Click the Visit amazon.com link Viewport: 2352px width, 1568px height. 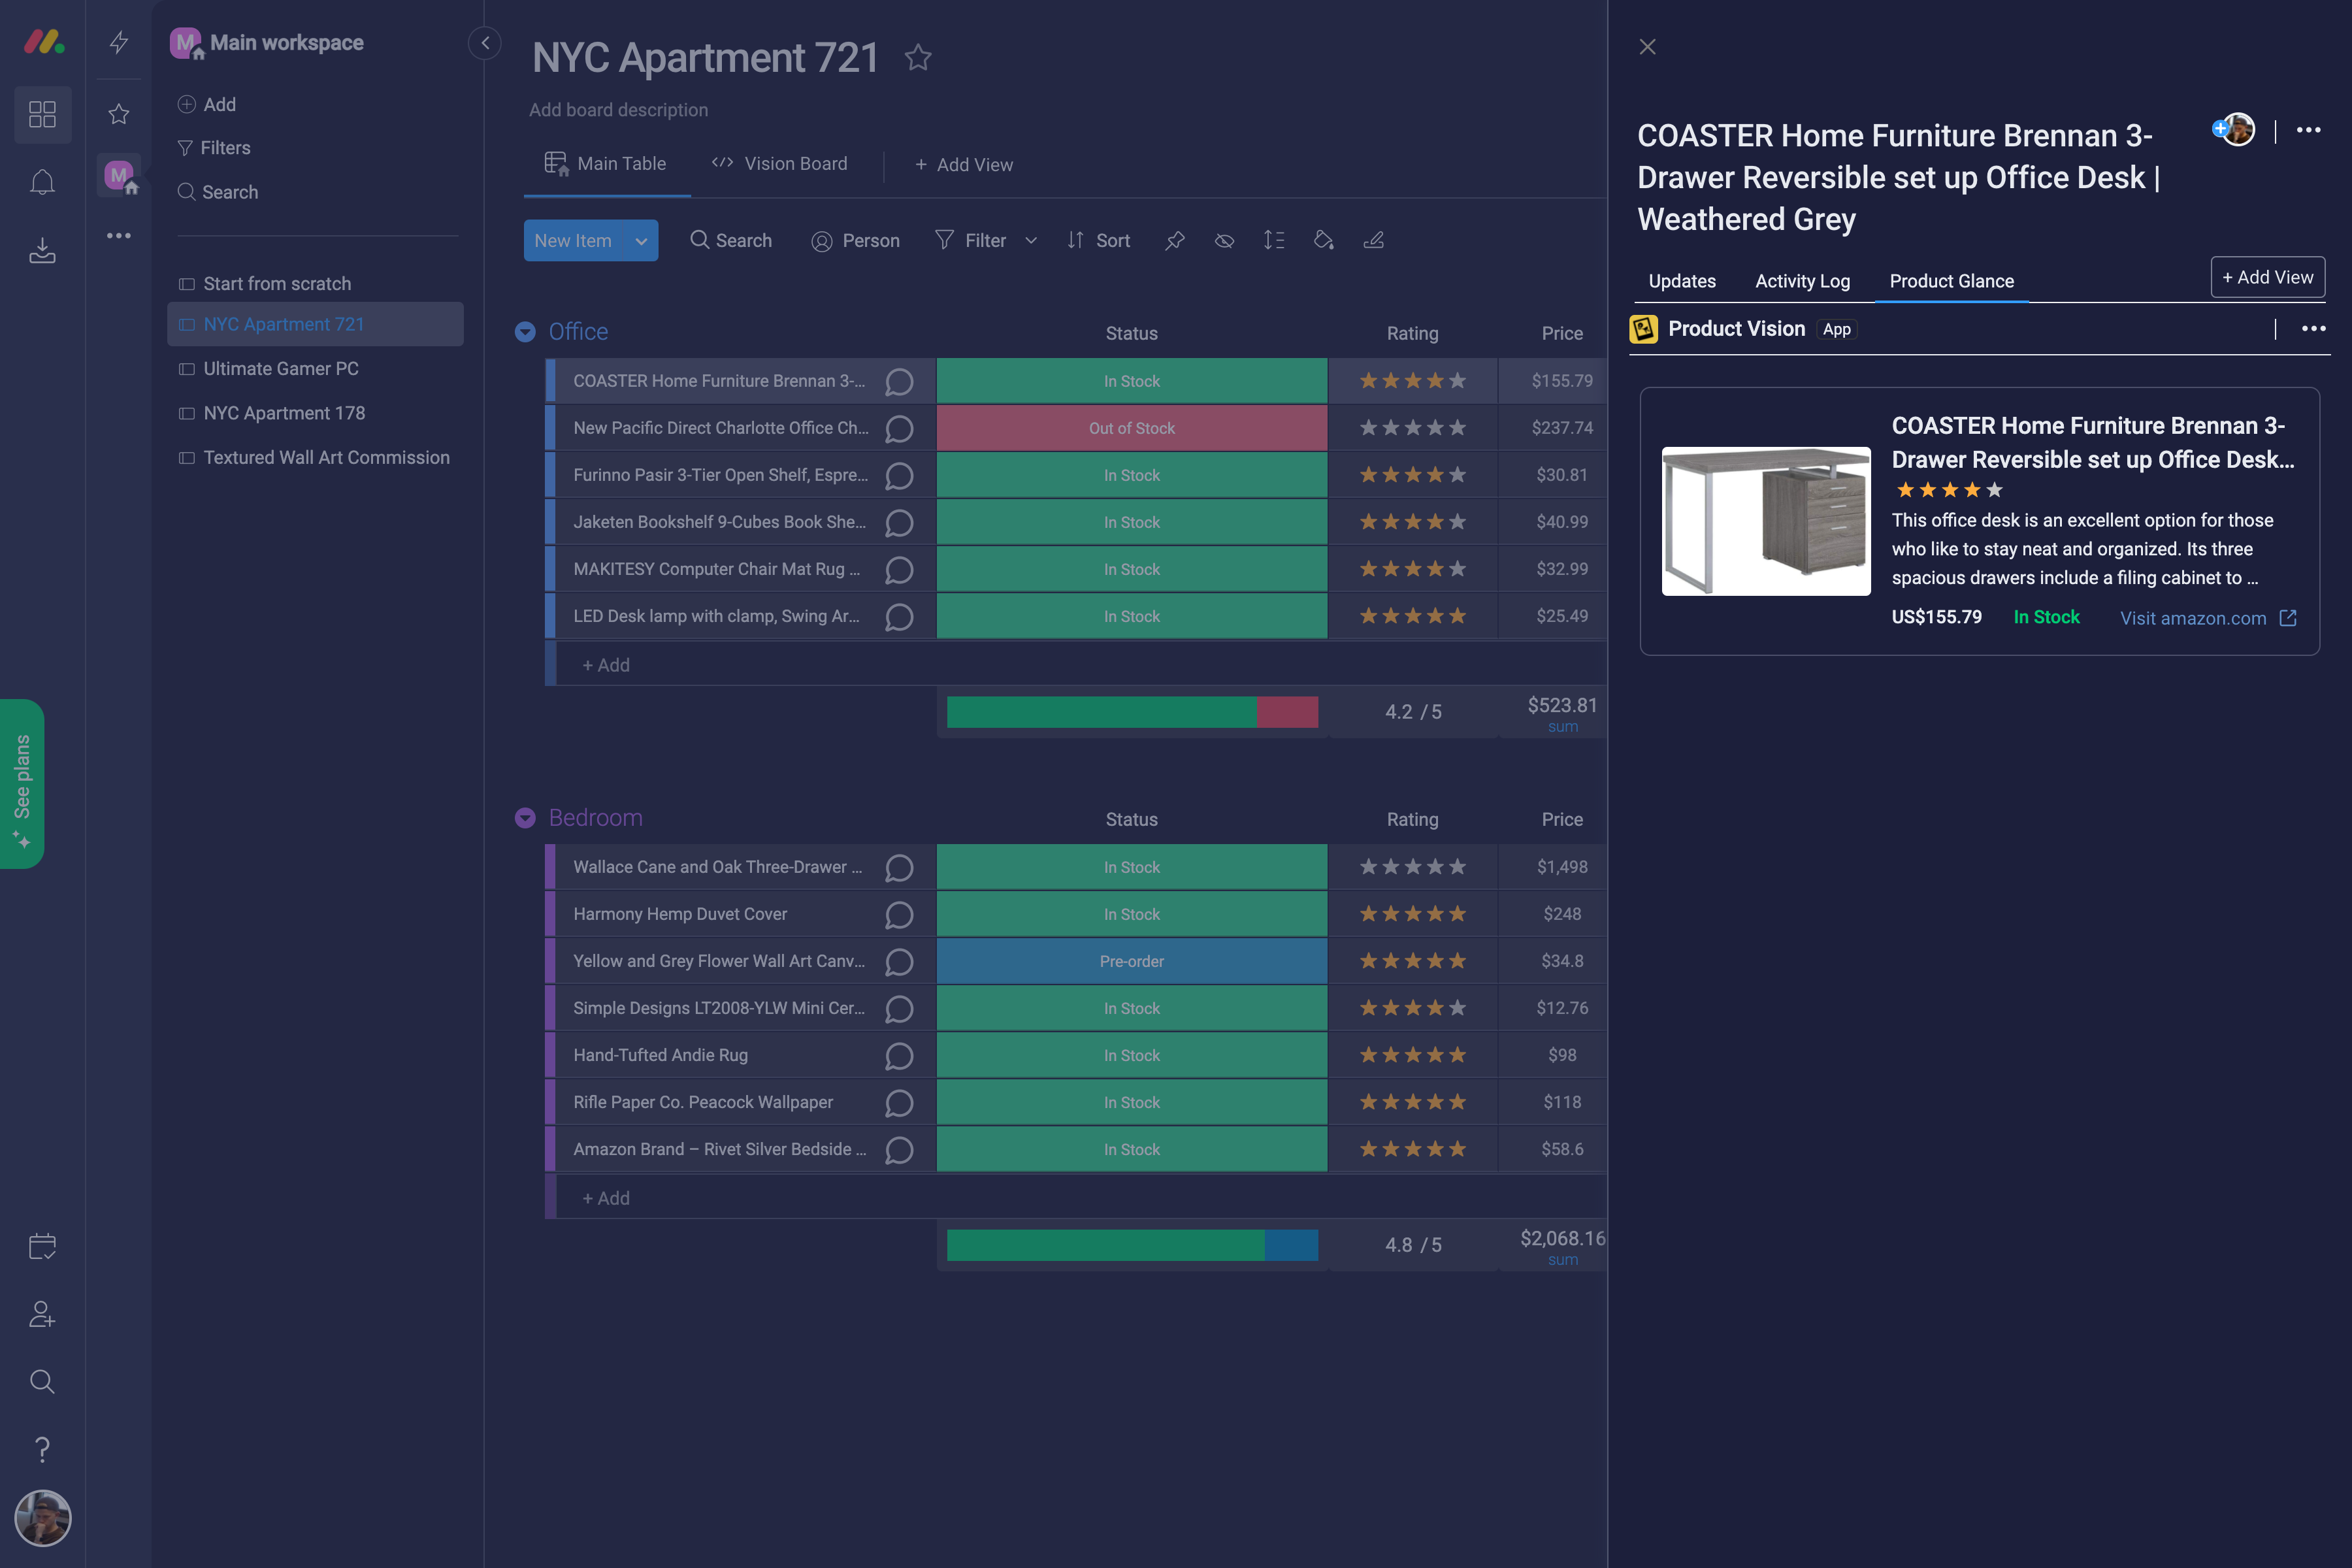point(2193,618)
